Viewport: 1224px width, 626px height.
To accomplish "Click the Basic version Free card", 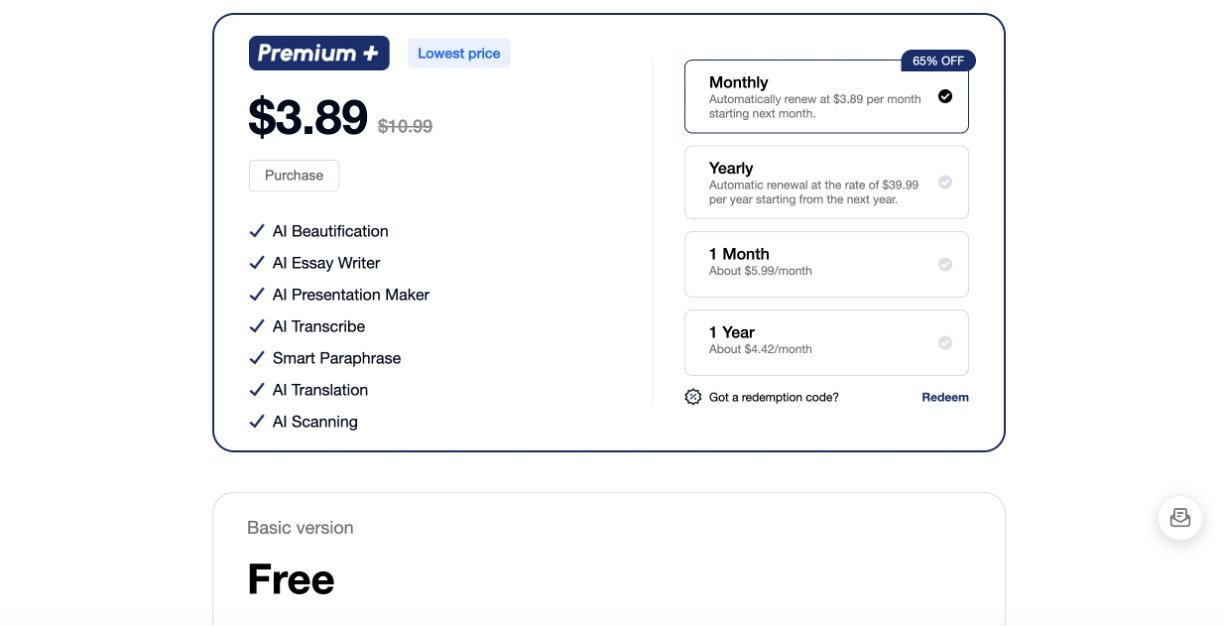I will click(608, 558).
